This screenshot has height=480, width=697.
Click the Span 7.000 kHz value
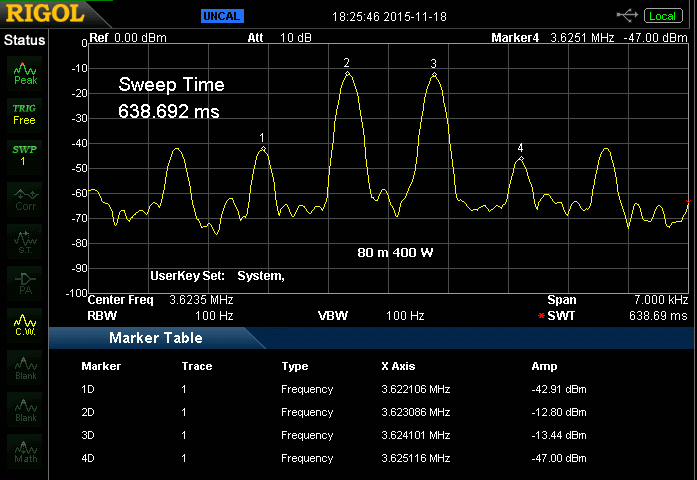[x=658, y=300]
